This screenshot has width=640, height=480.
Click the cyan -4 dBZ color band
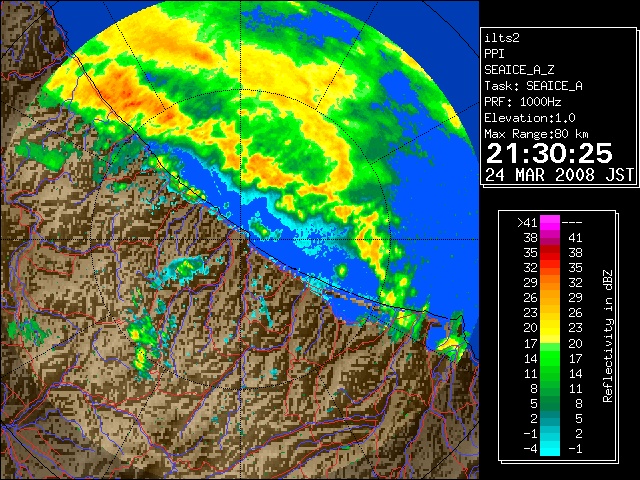tap(550, 449)
